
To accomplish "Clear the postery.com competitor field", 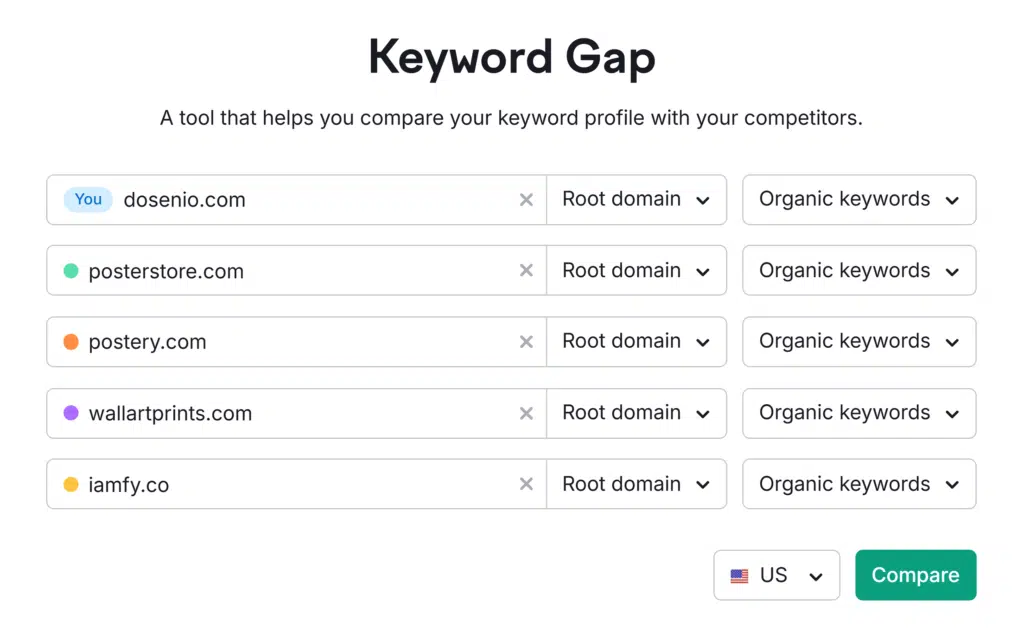I will 526,342.
